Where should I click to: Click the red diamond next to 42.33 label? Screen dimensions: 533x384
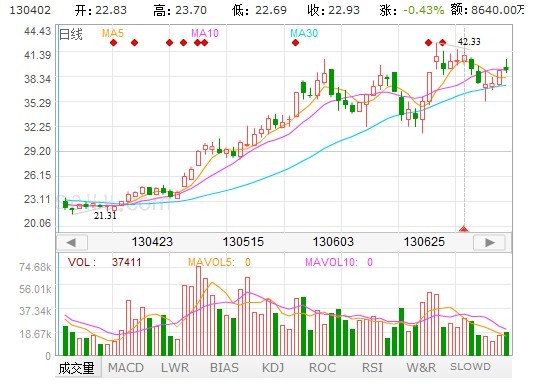pyautogui.click(x=442, y=43)
